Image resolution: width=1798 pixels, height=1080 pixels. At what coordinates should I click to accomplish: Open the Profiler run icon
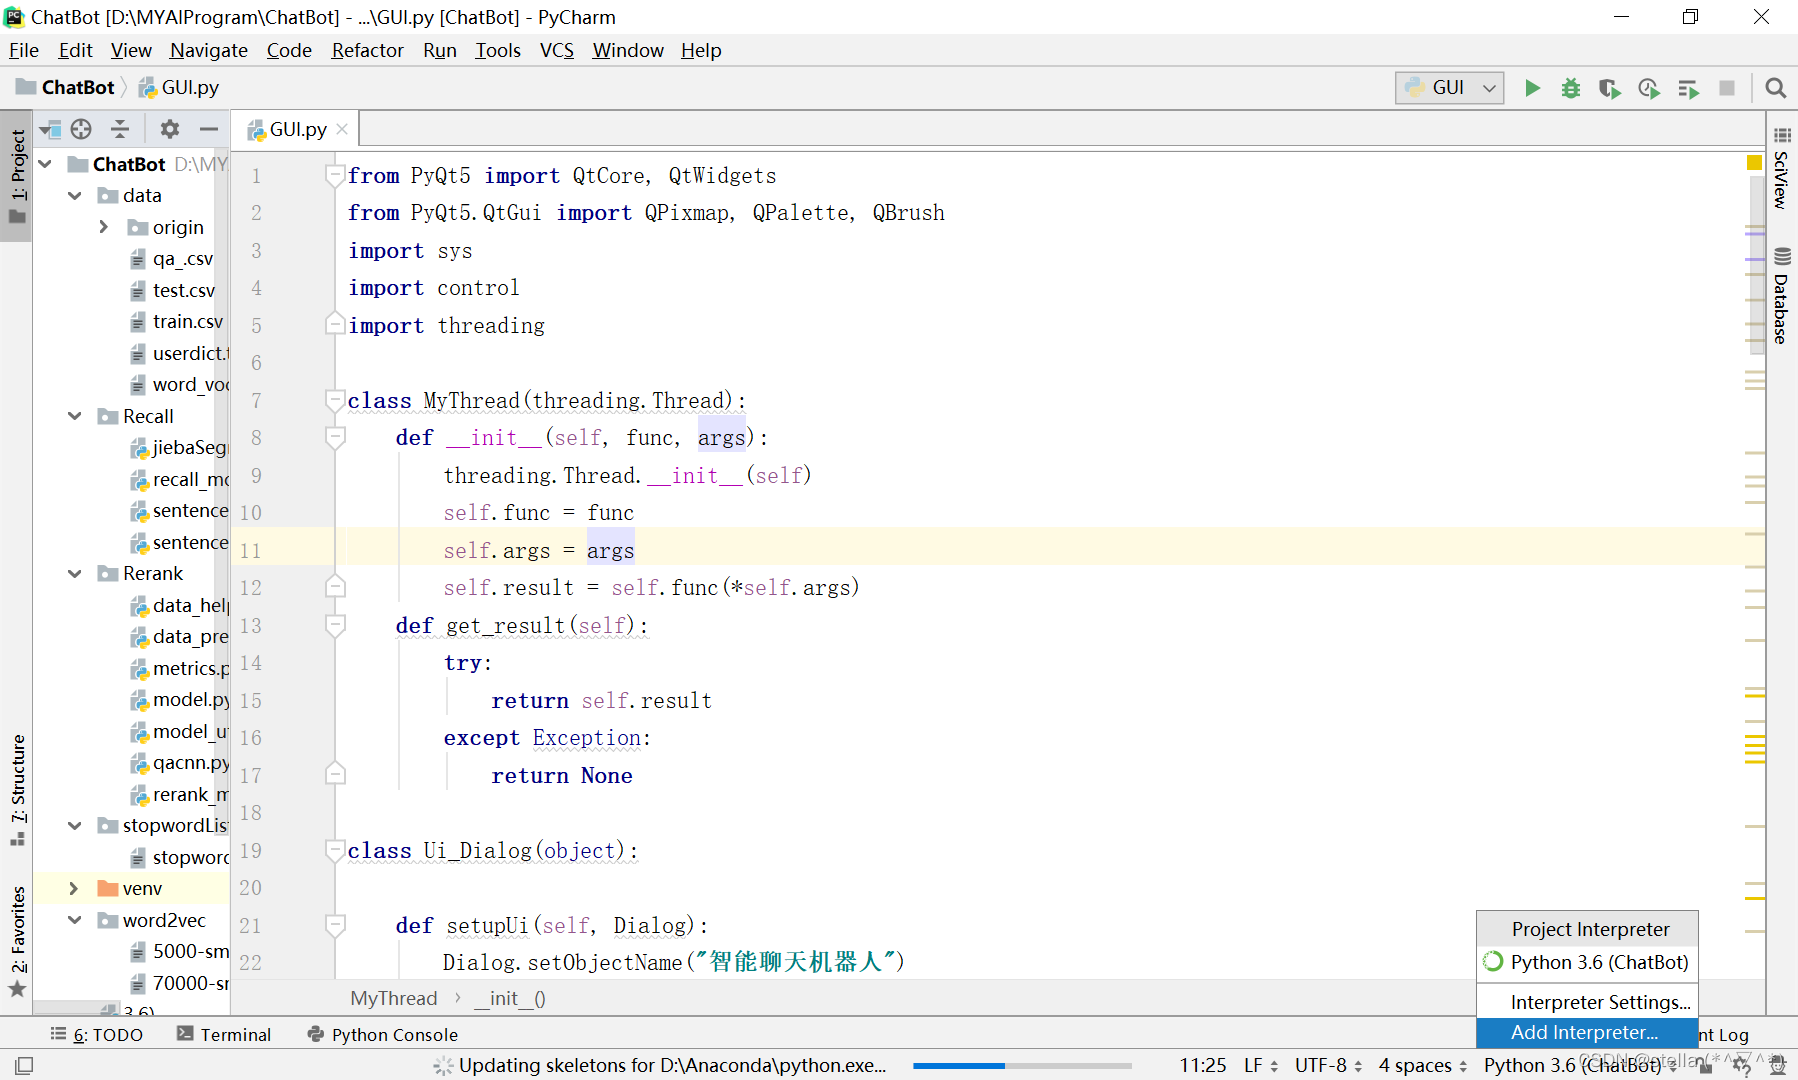[x=1649, y=88]
